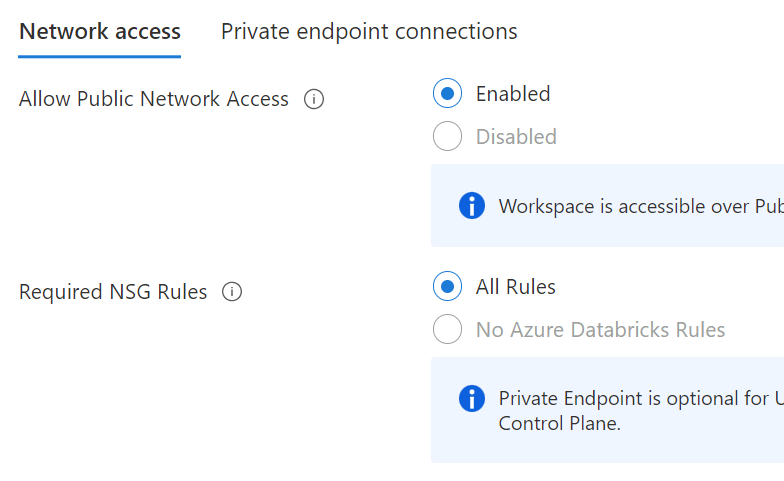This screenshot has width=784, height=481.
Task: Select the Enabled radio button circle
Action: 447,94
